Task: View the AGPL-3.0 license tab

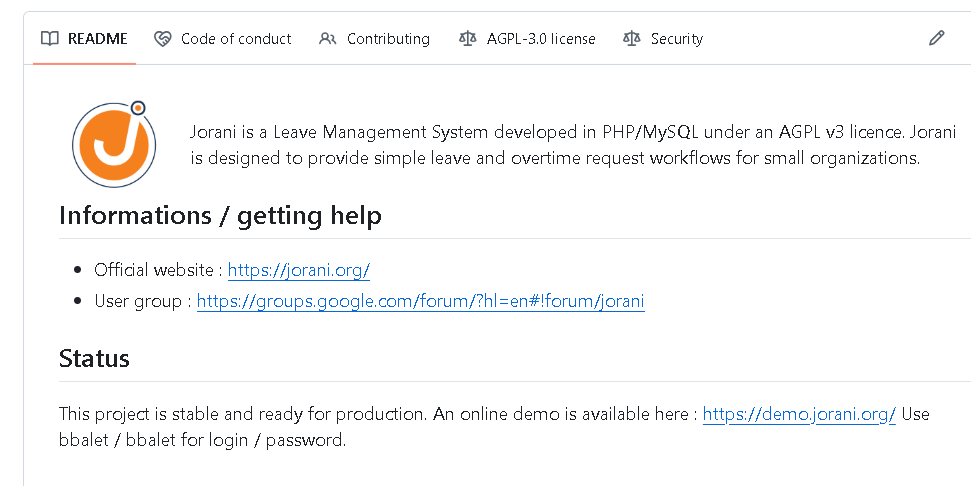Action: [541, 39]
